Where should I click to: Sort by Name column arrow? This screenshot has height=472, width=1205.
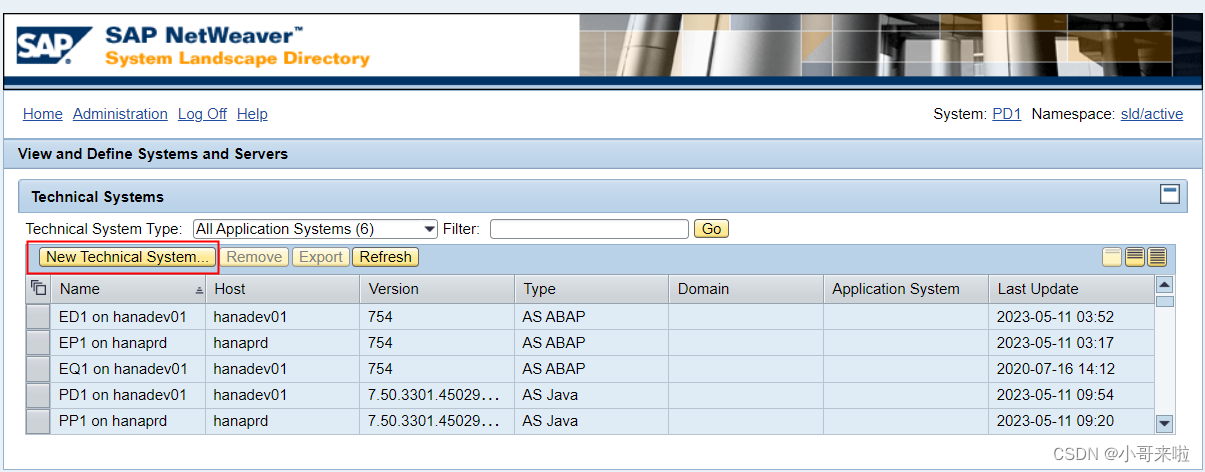(x=199, y=290)
